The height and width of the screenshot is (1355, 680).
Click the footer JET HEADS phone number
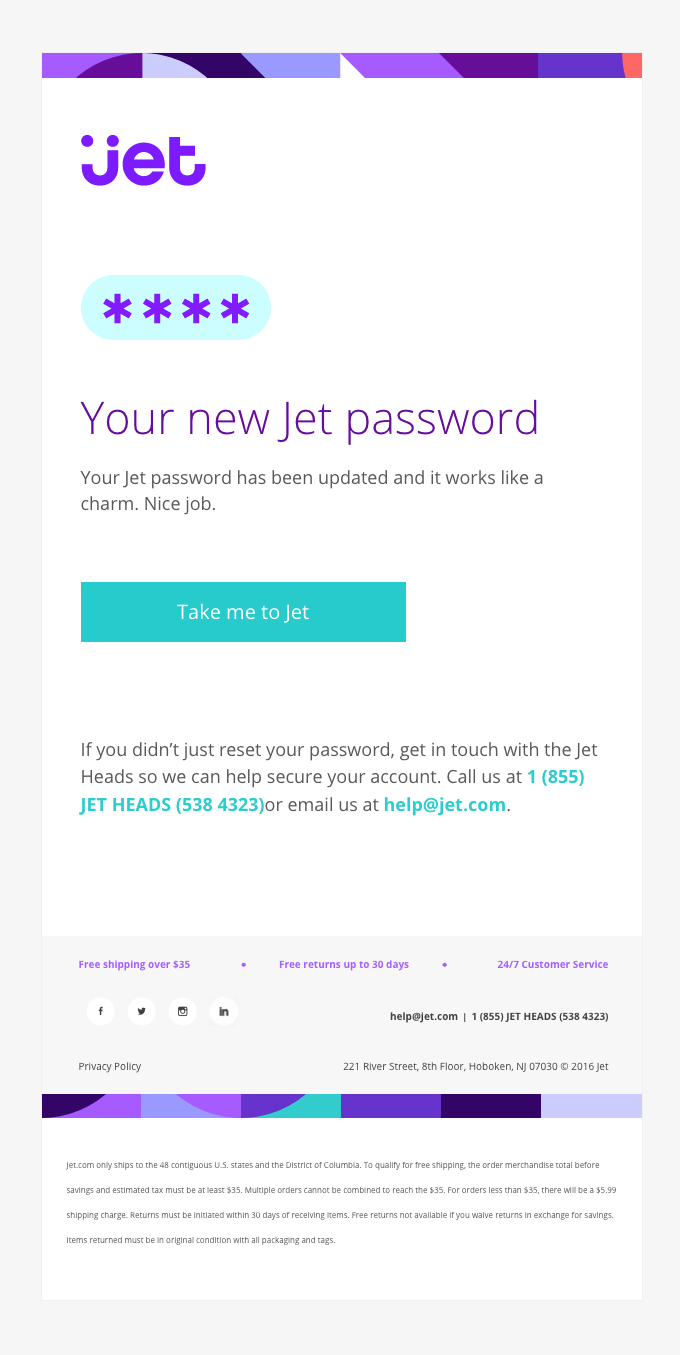540,1017
